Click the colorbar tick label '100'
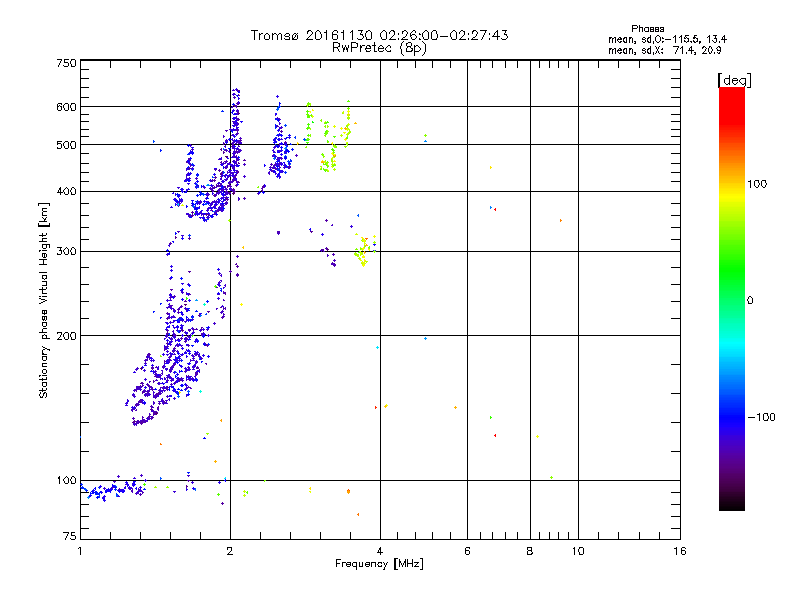800x600 pixels. 757,184
